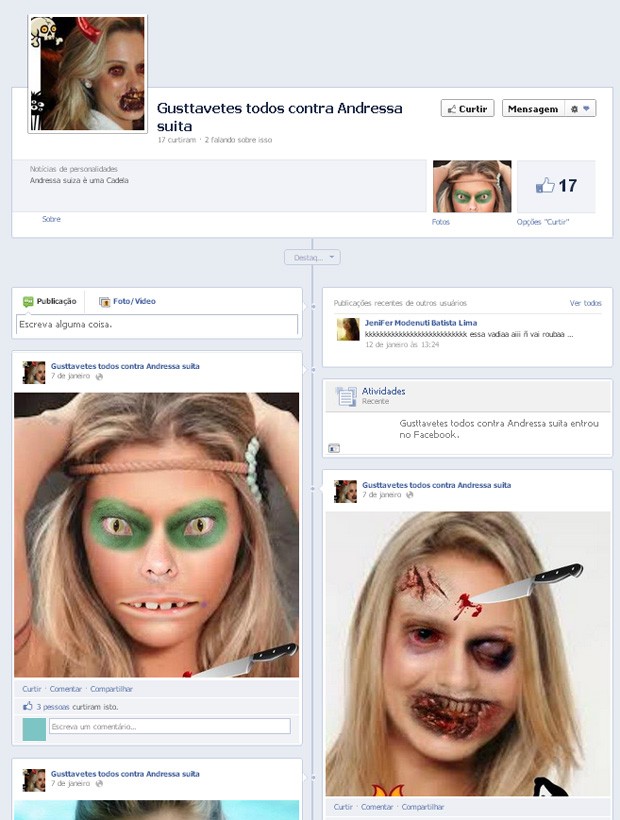Open the Mensagem message button
Image resolution: width=620 pixels, height=820 pixels.
533,109
